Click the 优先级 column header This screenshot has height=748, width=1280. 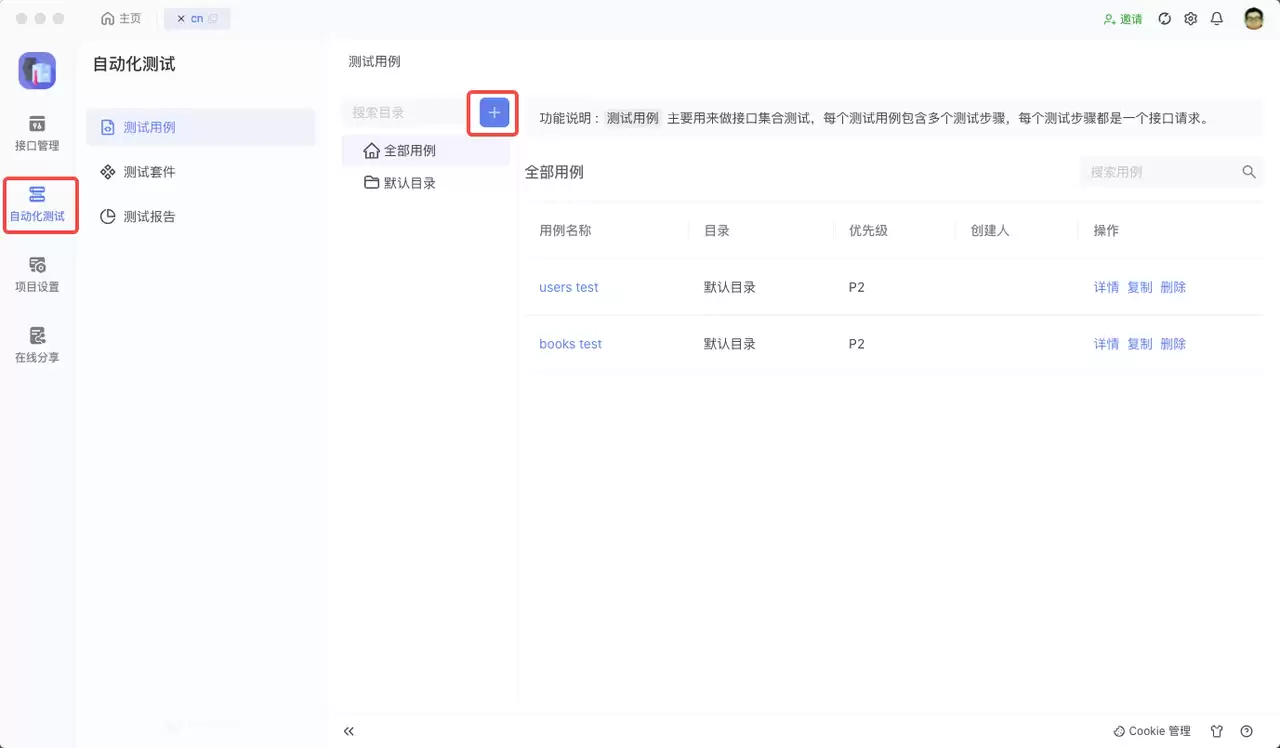(868, 230)
